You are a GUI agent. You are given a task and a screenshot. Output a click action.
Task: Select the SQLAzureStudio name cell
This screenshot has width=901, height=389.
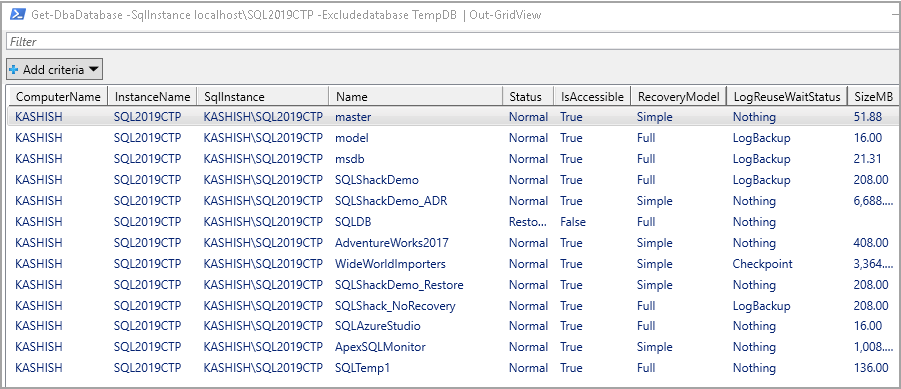(378, 326)
